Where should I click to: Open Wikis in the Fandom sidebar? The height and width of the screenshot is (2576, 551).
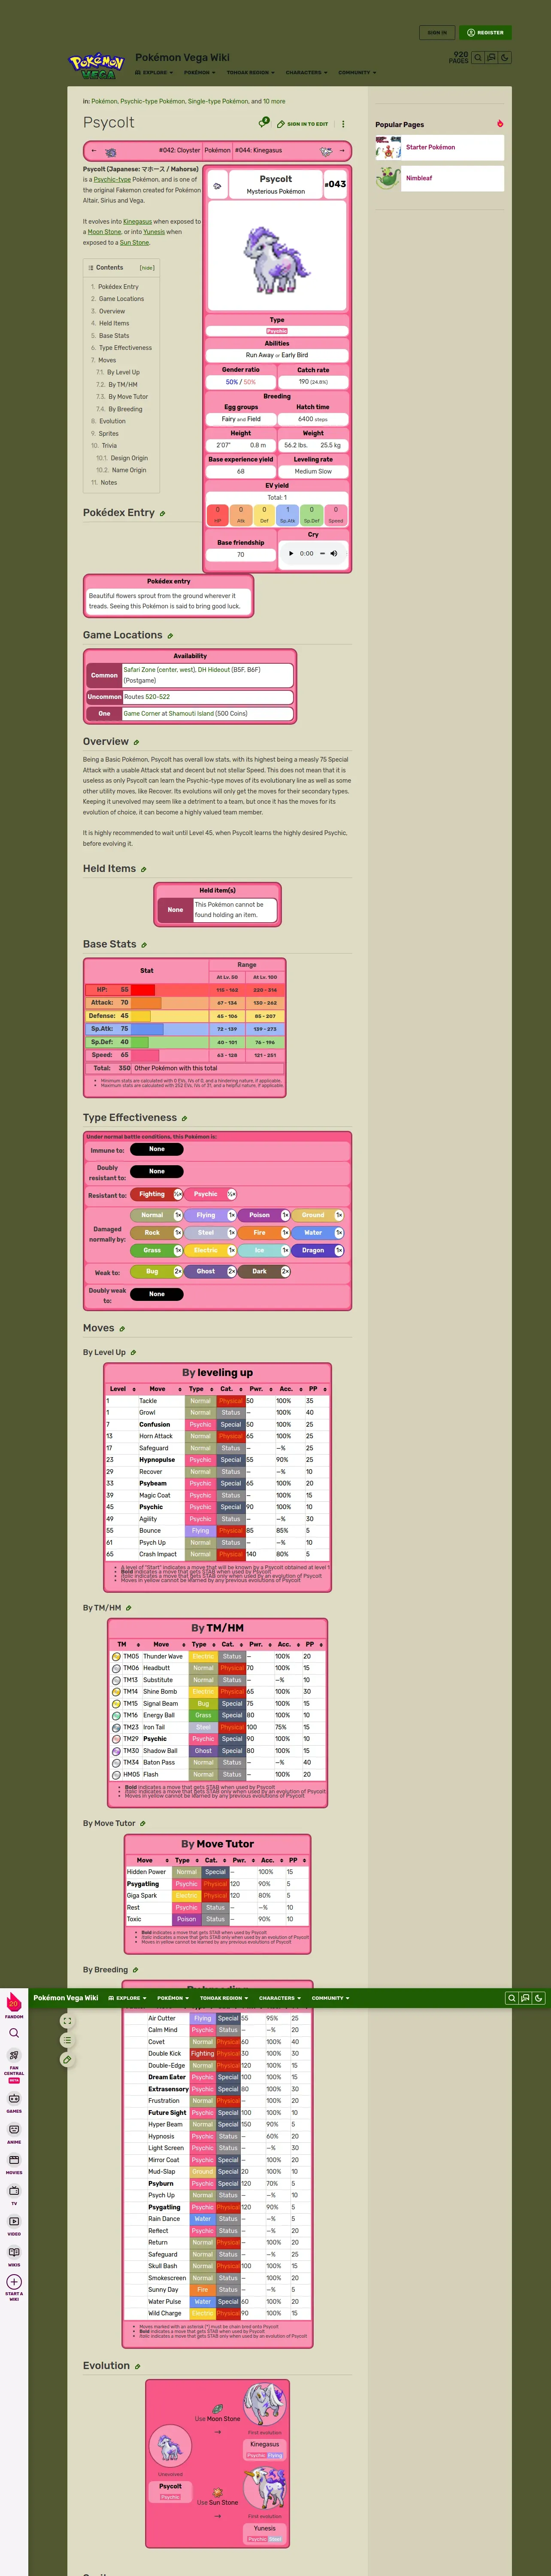click(14, 2256)
